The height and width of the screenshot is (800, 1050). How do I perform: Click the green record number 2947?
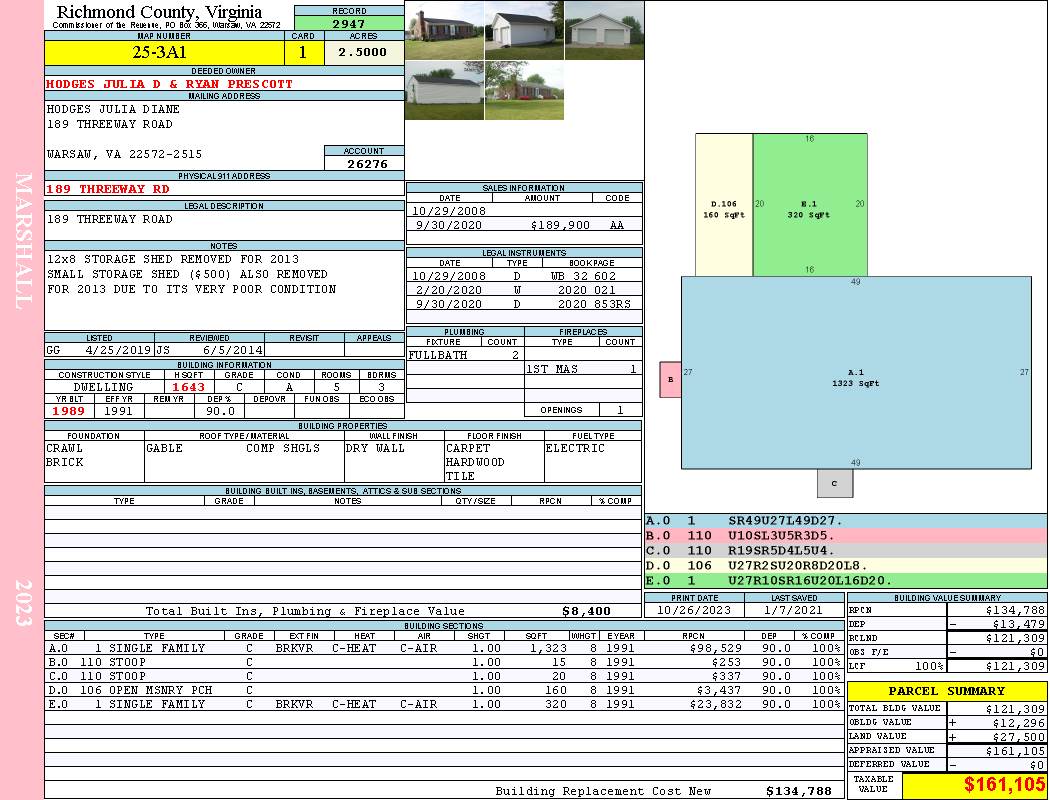pyautogui.click(x=349, y=22)
